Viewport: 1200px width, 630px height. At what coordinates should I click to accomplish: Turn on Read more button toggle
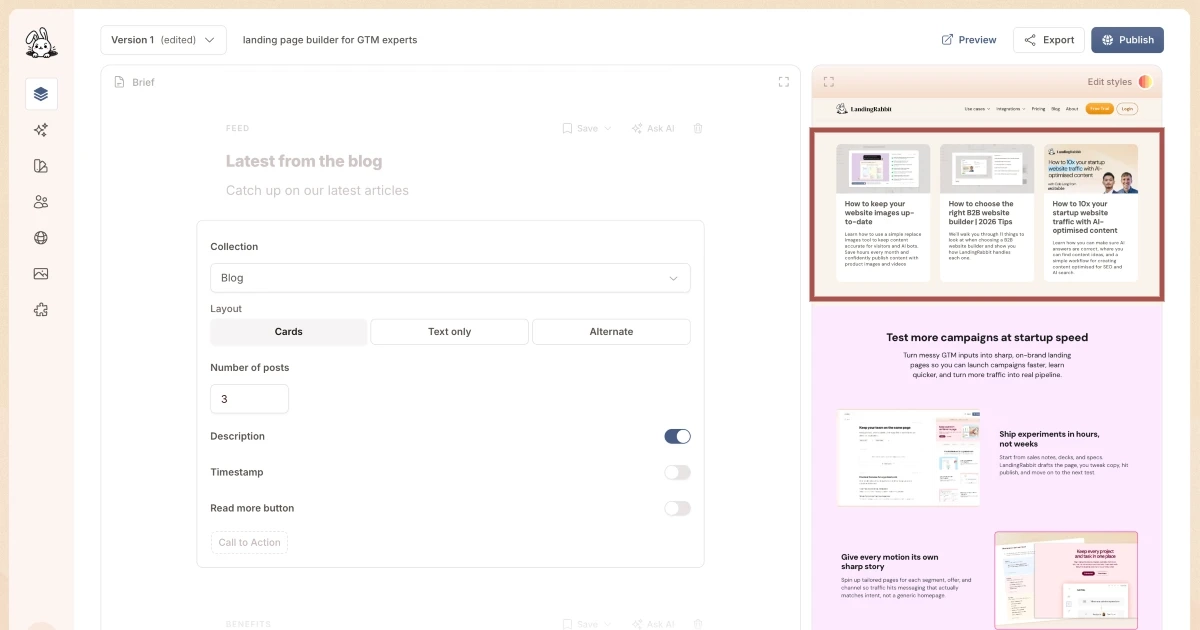tap(677, 508)
